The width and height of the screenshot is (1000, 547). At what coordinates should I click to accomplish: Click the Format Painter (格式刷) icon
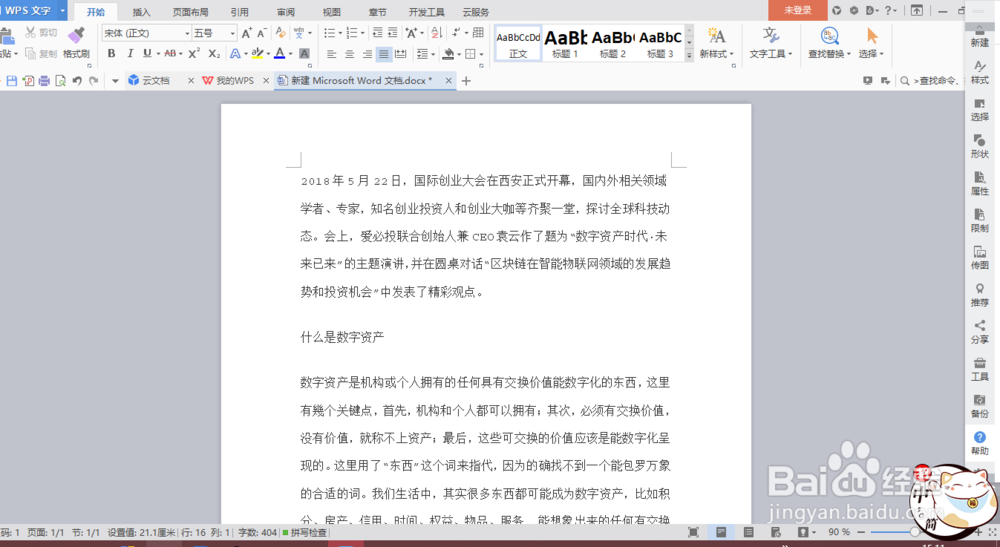(x=76, y=34)
